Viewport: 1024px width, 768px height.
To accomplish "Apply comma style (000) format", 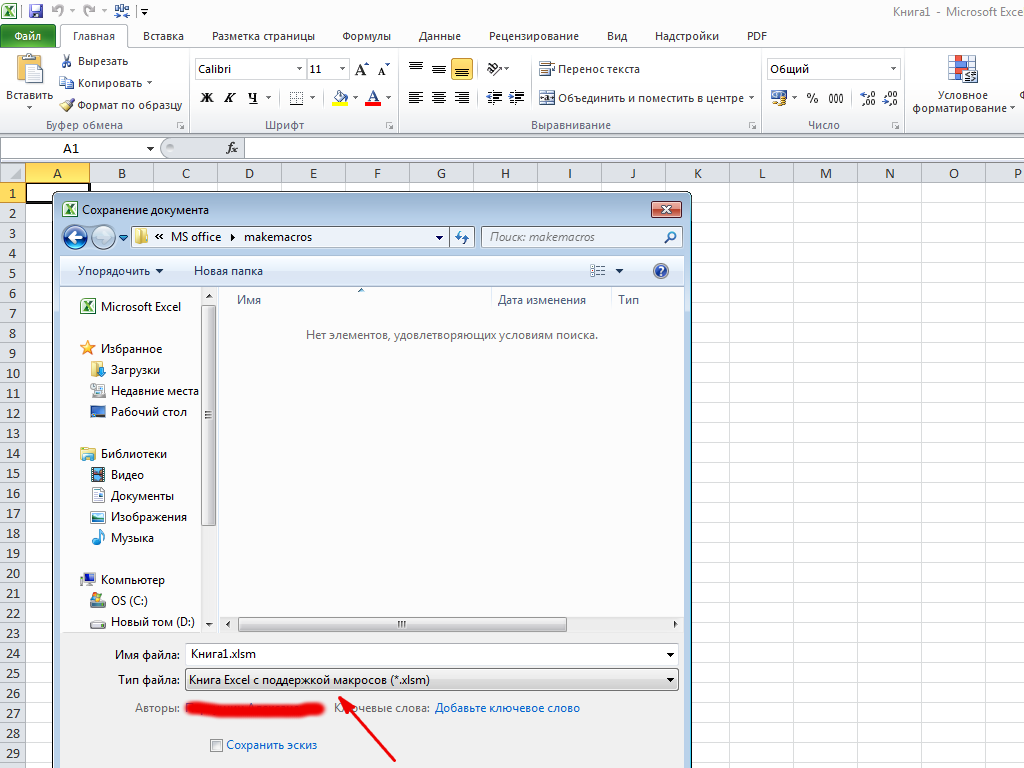I will [x=836, y=98].
